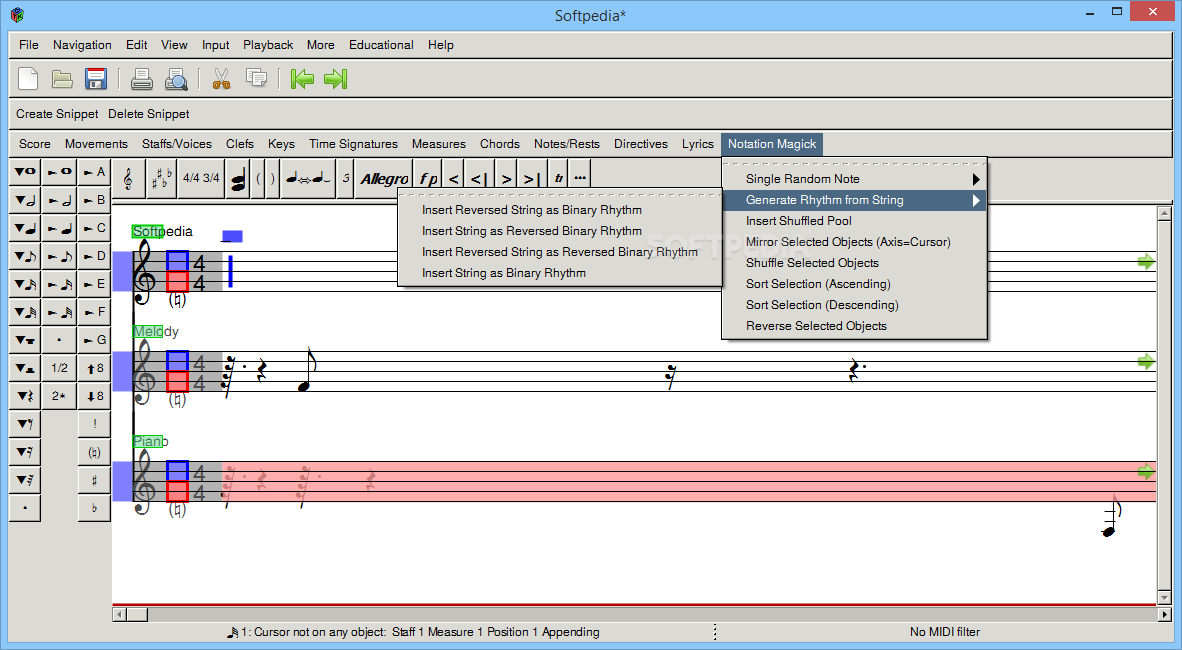Insert a quarter note from the palette

pyautogui.click(x=60, y=228)
